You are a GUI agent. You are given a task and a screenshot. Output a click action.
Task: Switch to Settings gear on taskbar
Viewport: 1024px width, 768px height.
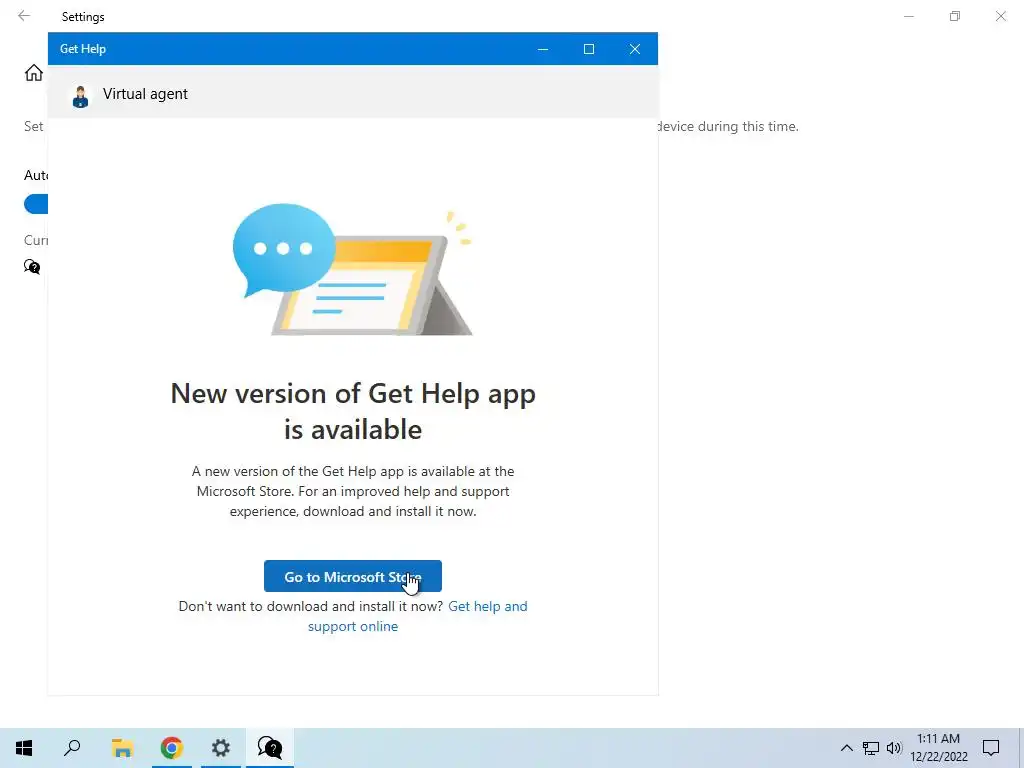coord(221,748)
